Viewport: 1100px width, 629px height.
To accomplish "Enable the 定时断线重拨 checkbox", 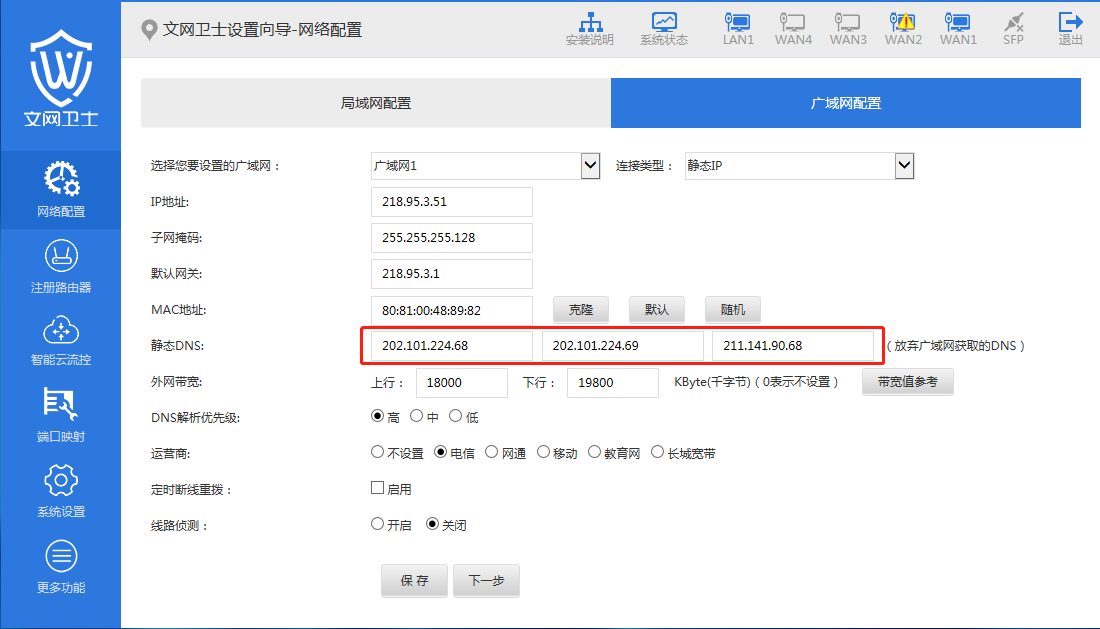I will (378, 489).
